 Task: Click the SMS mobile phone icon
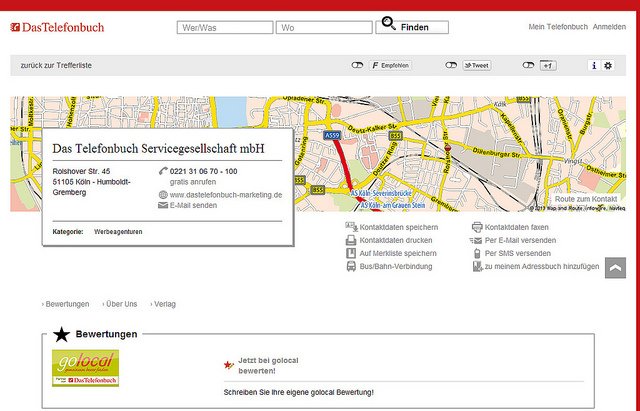(477, 253)
